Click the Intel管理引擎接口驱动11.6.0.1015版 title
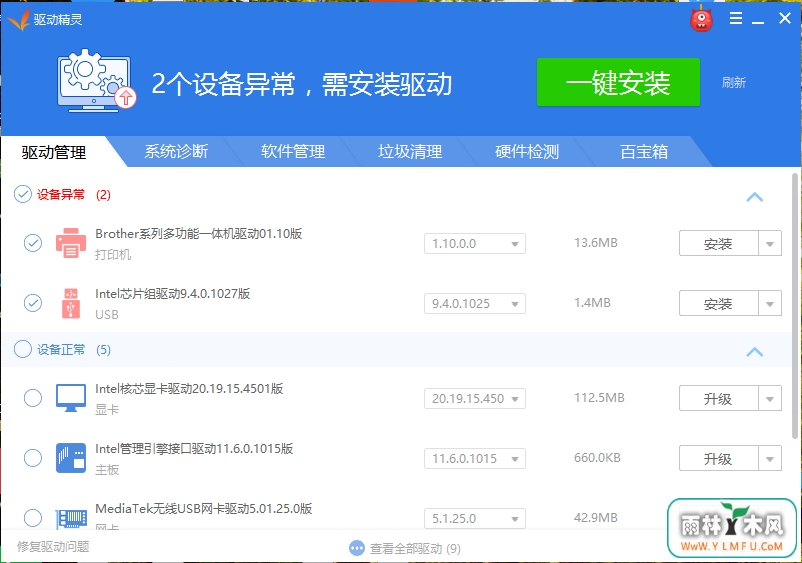The width and height of the screenshot is (802, 563). (194, 448)
